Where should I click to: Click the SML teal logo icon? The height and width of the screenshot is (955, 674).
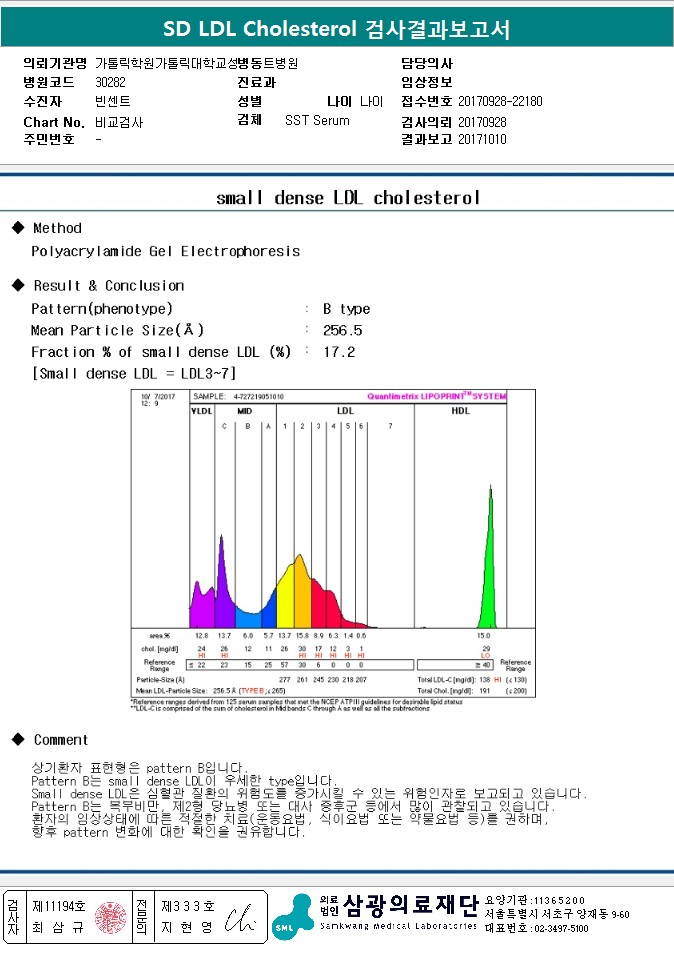tap(291, 916)
